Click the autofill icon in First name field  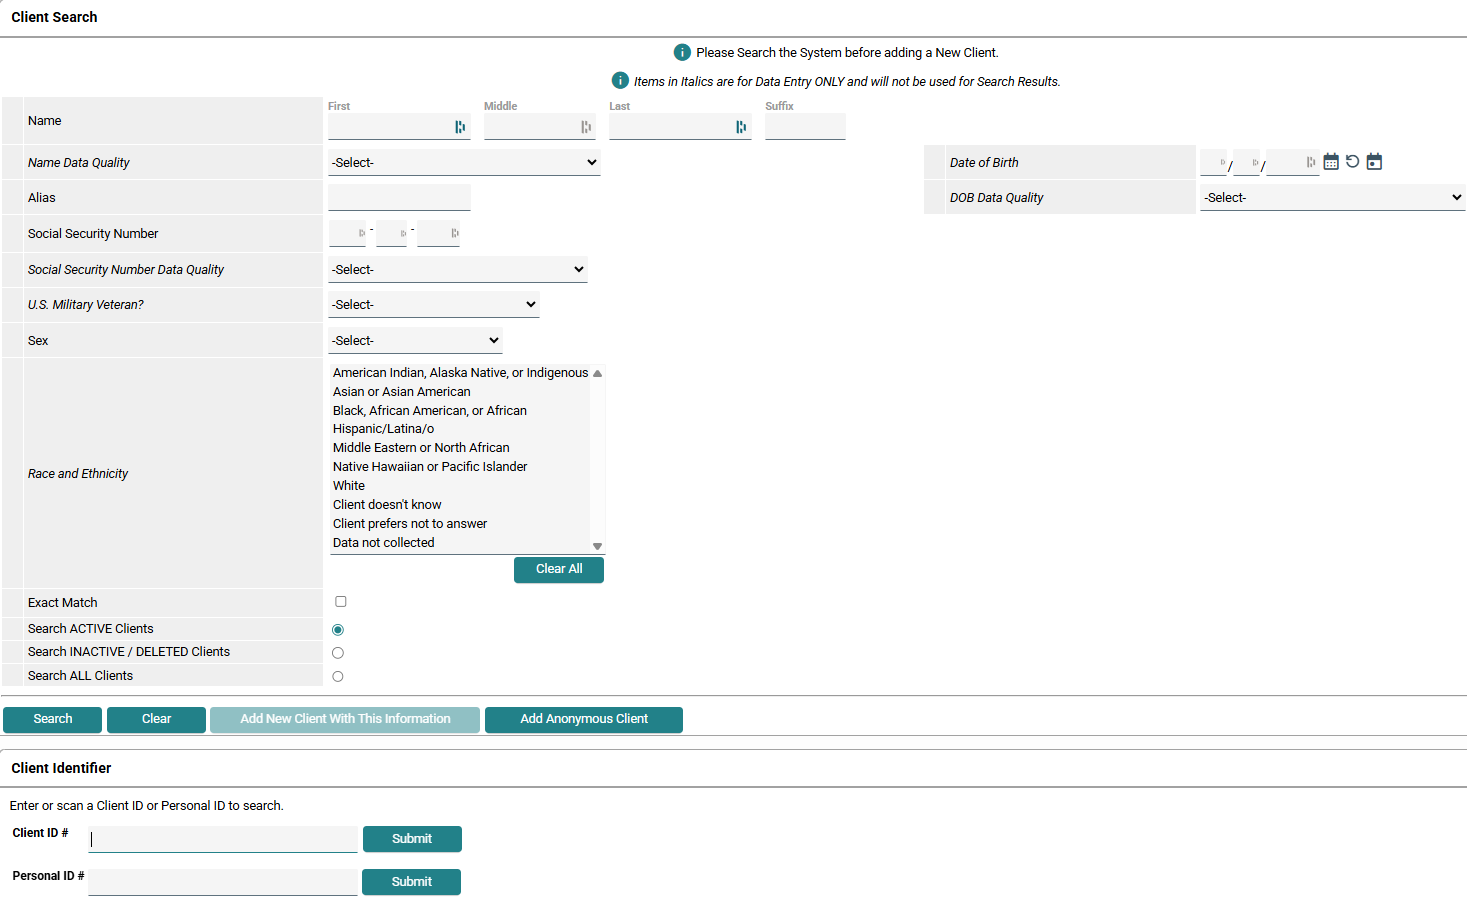click(460, 127)
